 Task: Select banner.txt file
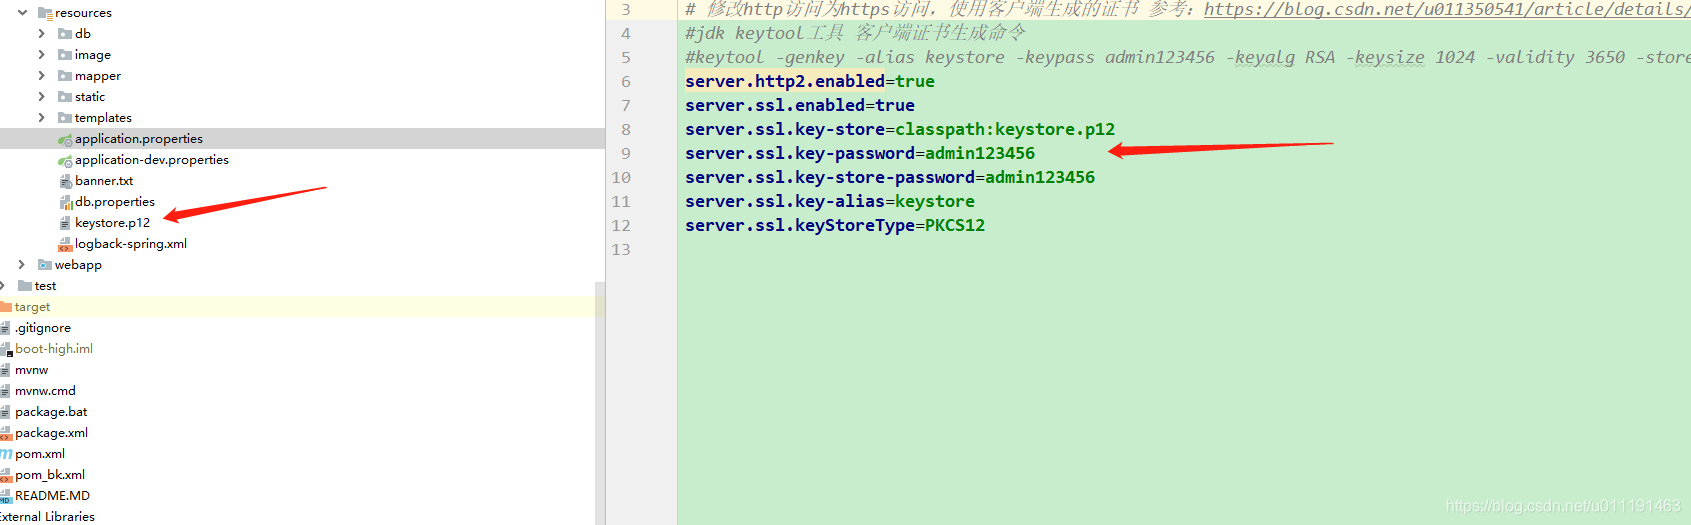point(104,181)
